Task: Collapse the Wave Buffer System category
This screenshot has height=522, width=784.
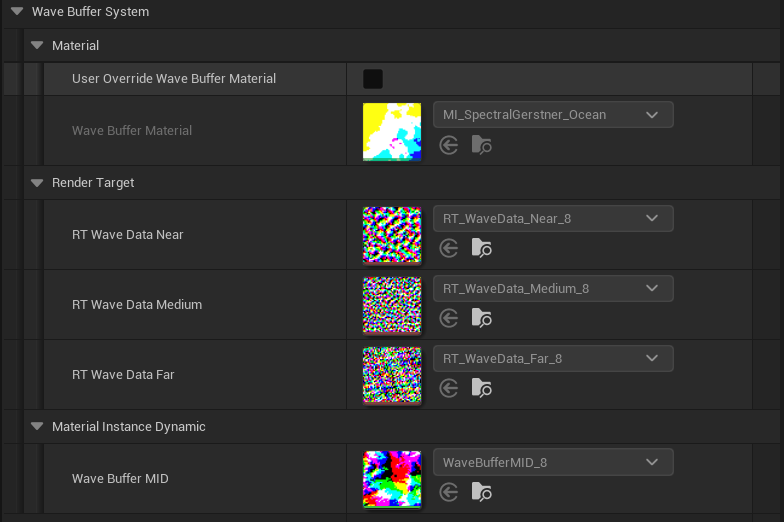Action: tap(17, 12)
